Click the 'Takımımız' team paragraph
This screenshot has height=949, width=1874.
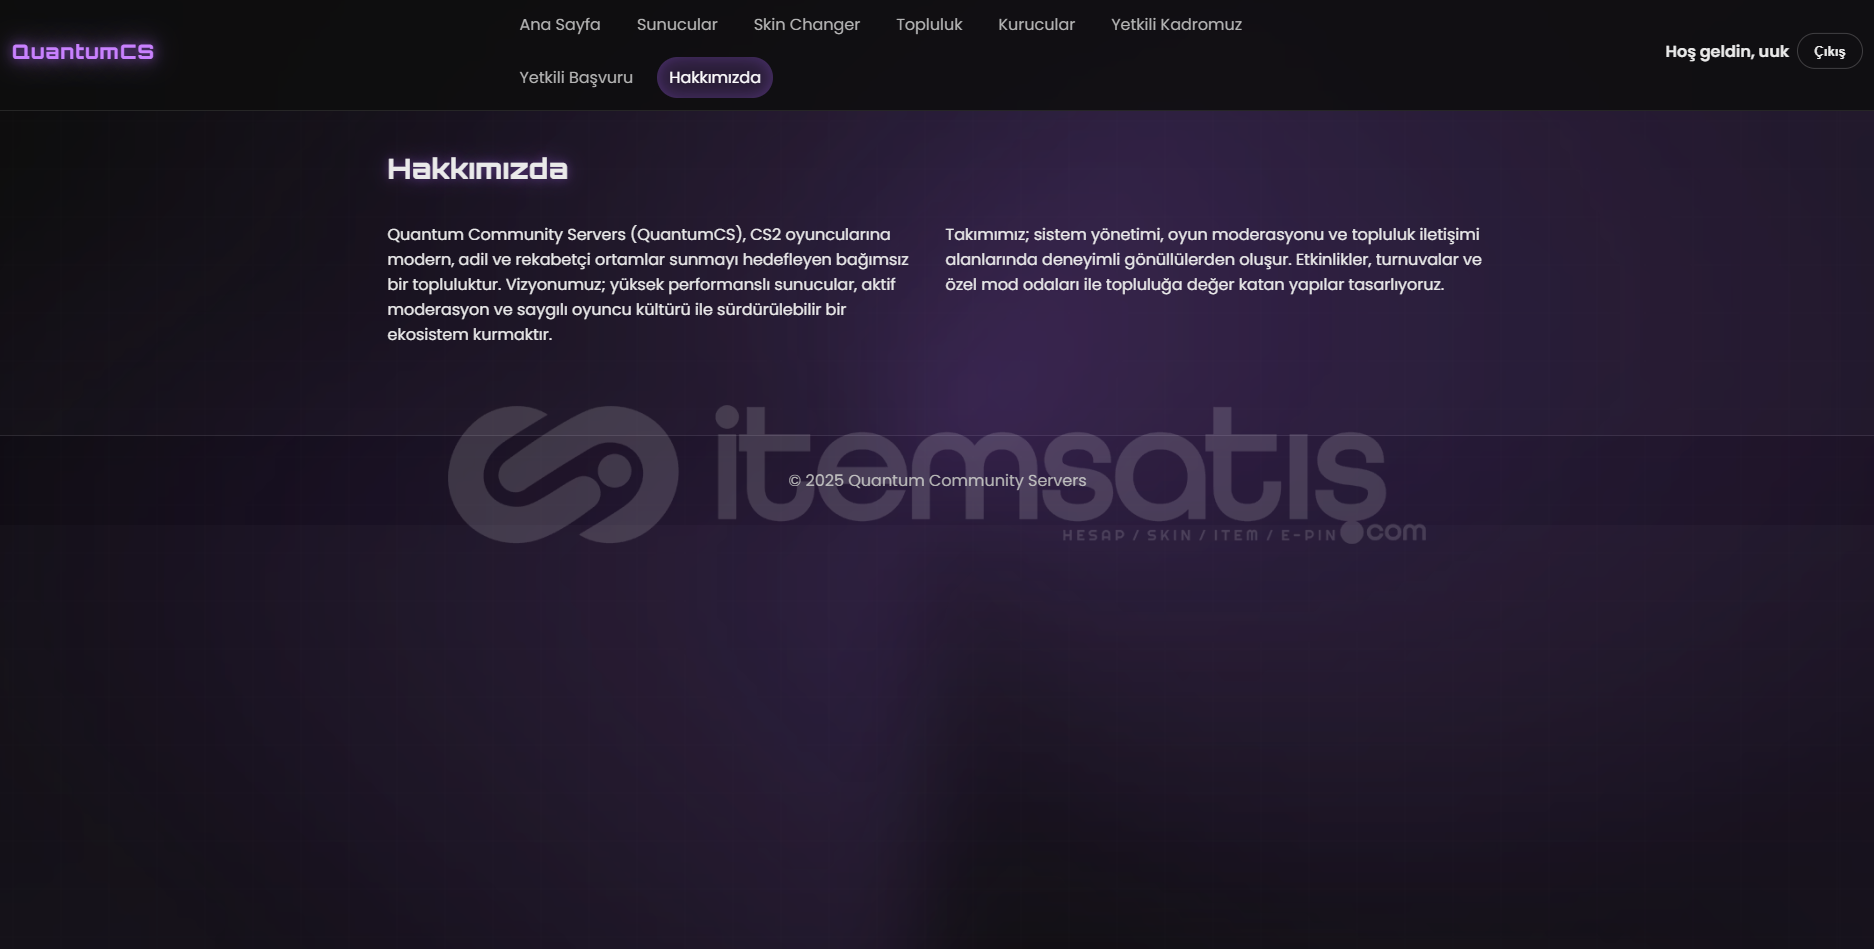click(x=1214, y=259)
